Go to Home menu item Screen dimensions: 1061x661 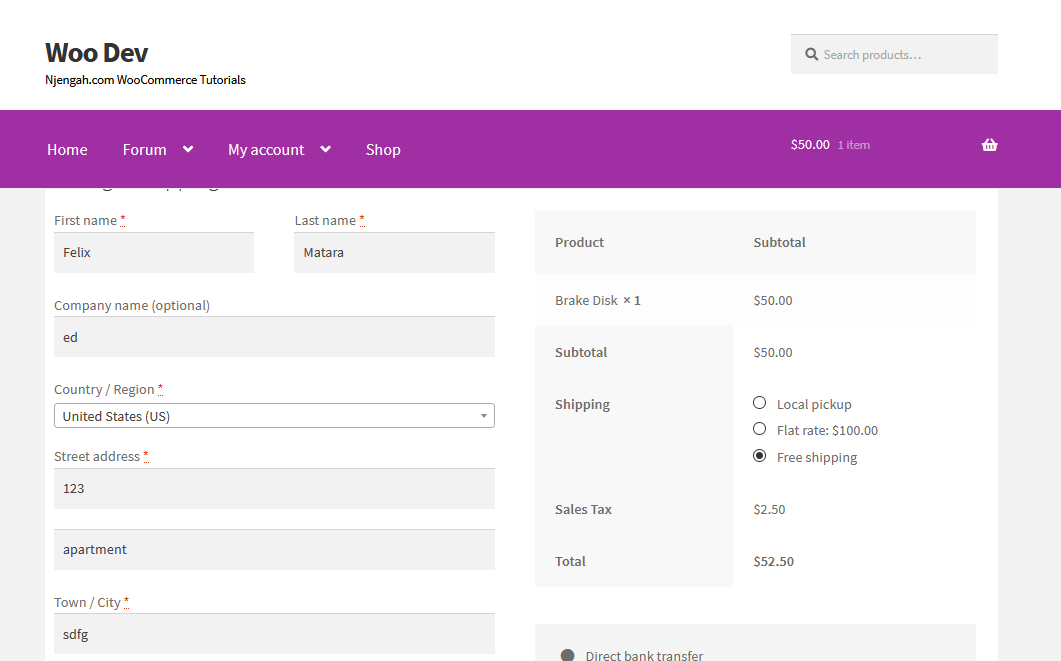point(67,150)
